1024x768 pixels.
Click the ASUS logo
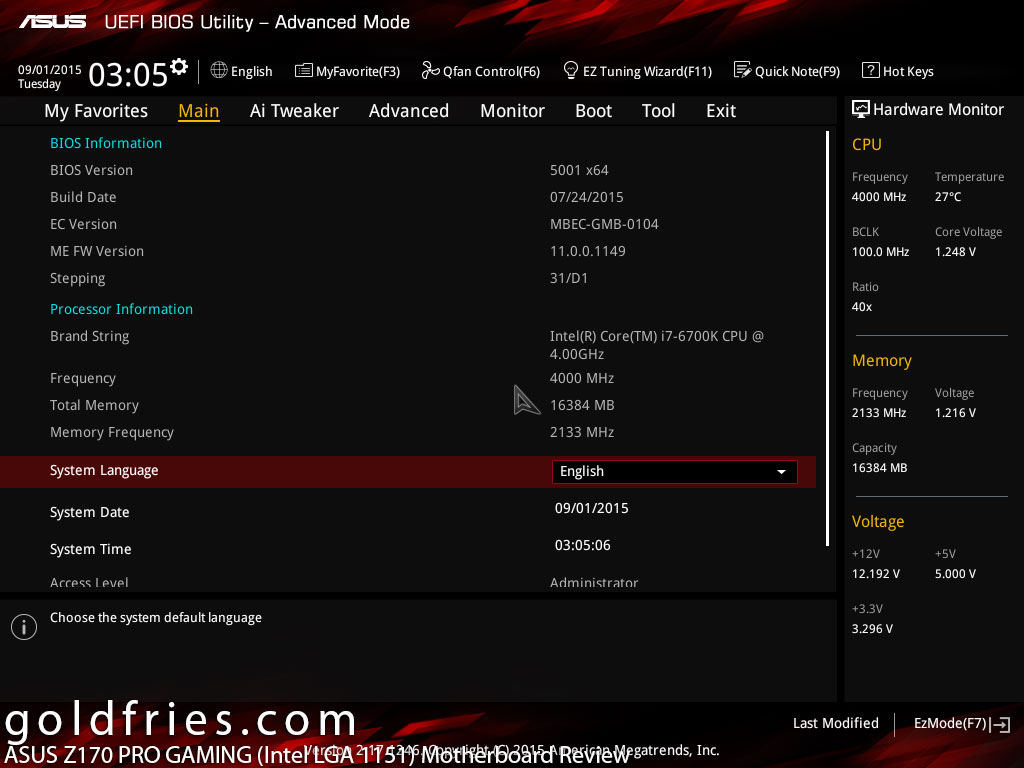[52, 22]
